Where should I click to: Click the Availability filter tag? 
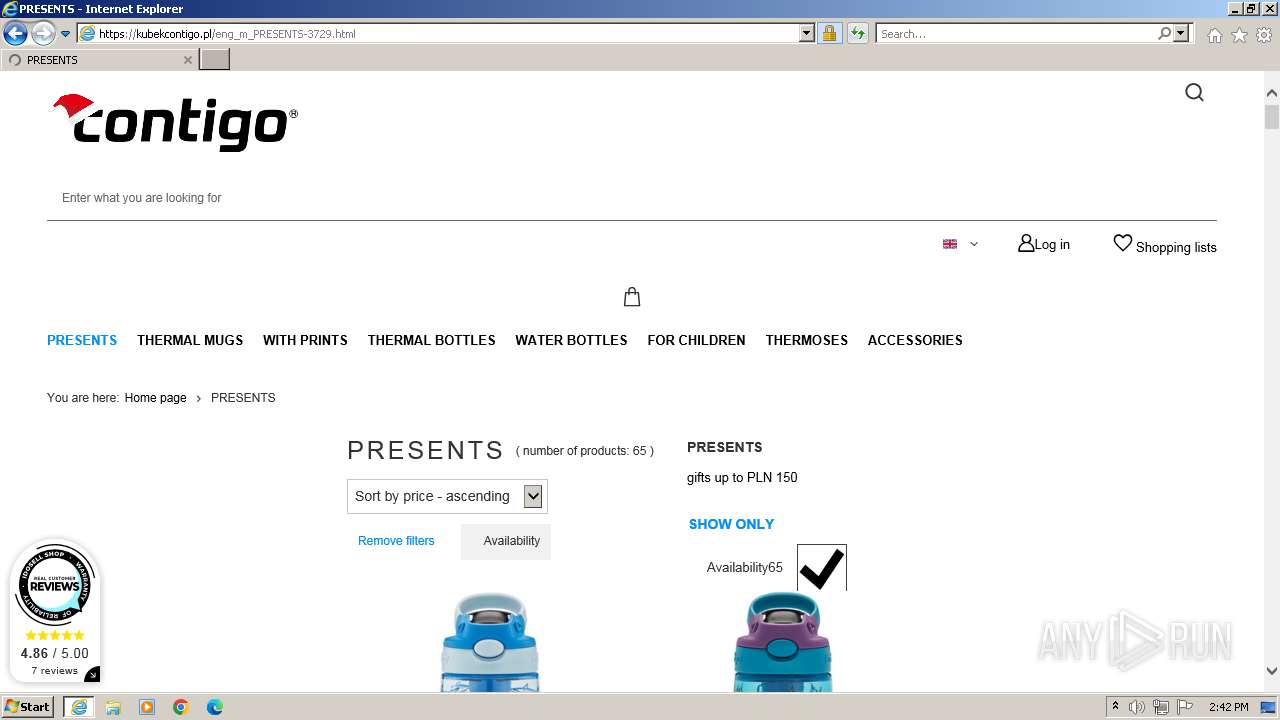point(506,541)
